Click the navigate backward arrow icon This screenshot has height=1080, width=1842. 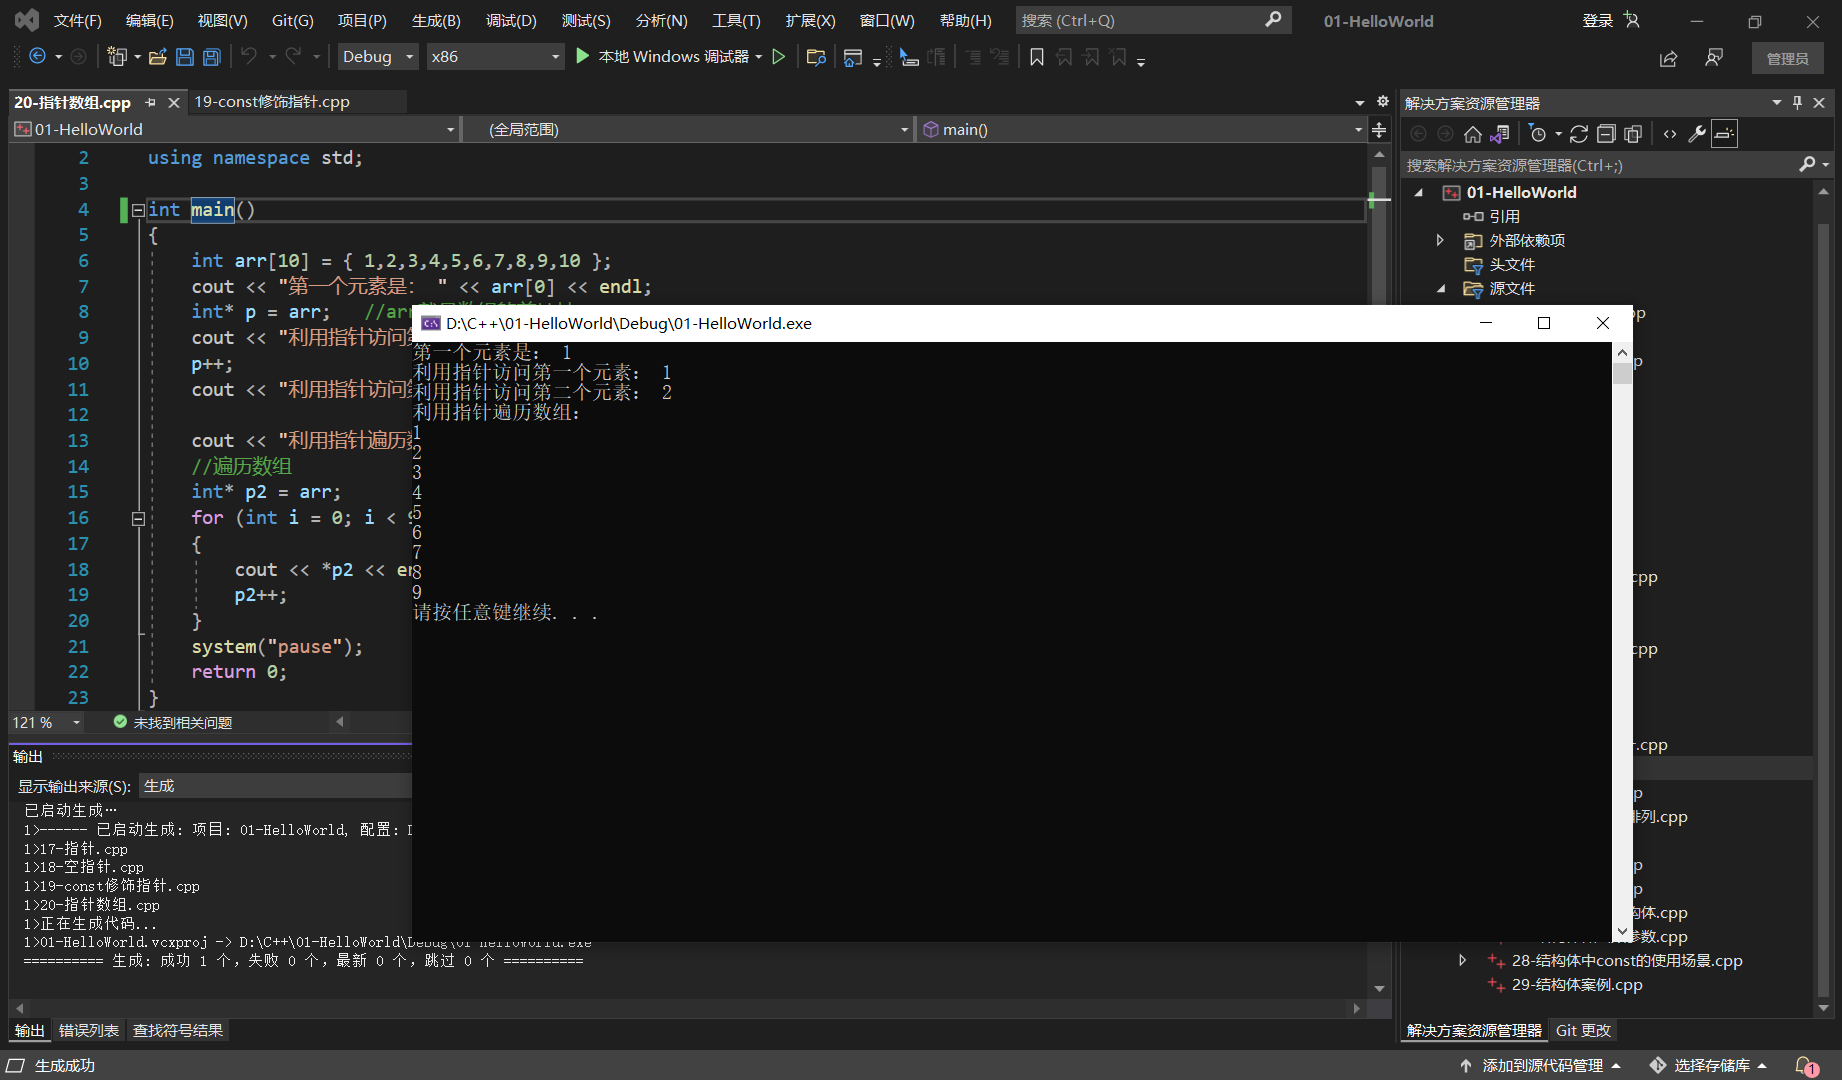[38, 57]
